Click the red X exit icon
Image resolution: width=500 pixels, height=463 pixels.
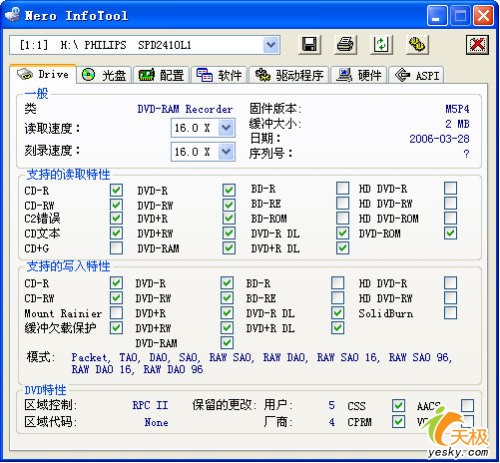coord(477,44)
